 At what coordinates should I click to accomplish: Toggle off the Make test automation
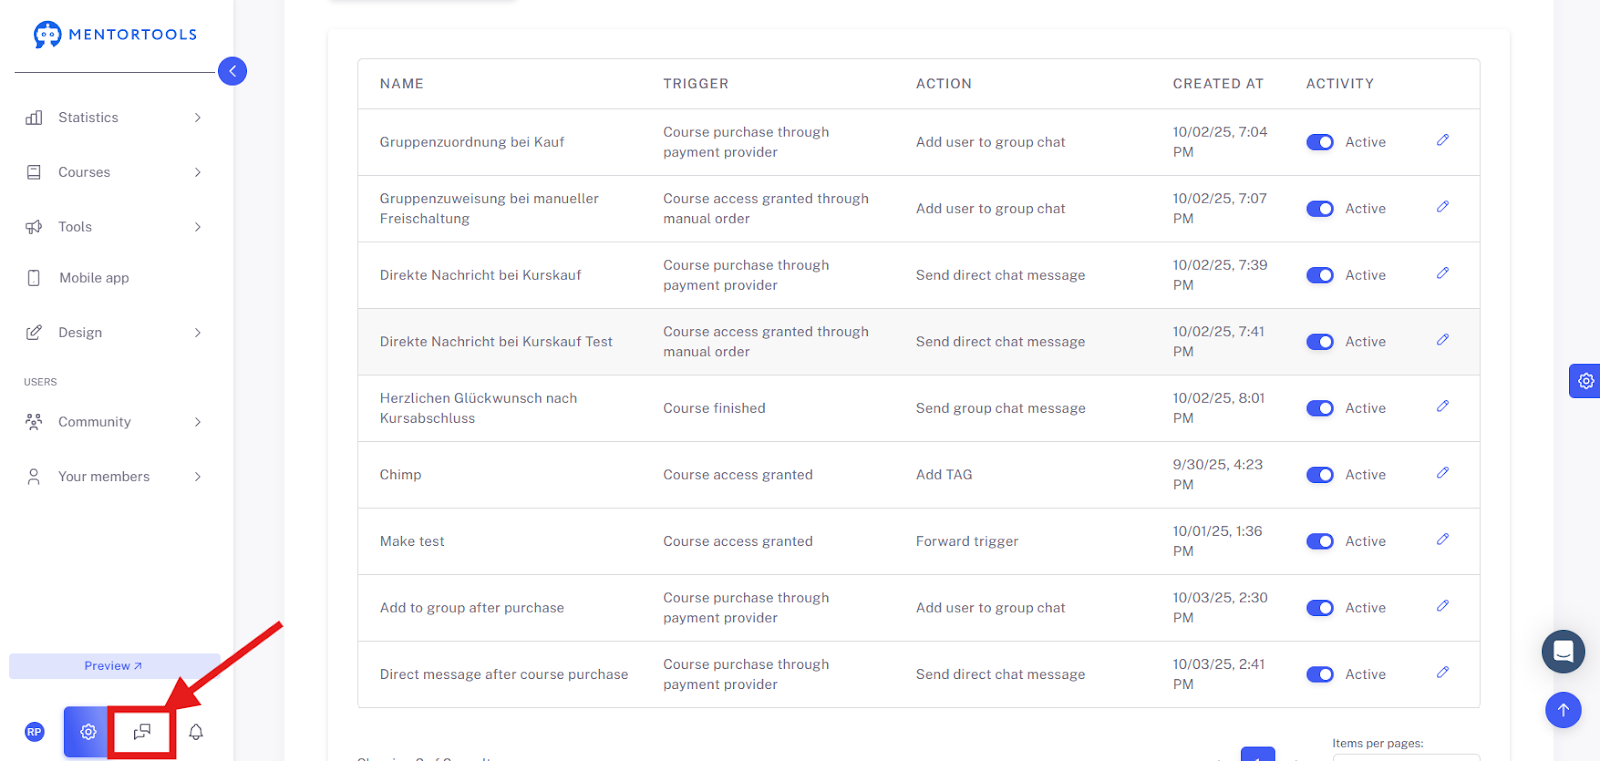(x=1320, y=541)
